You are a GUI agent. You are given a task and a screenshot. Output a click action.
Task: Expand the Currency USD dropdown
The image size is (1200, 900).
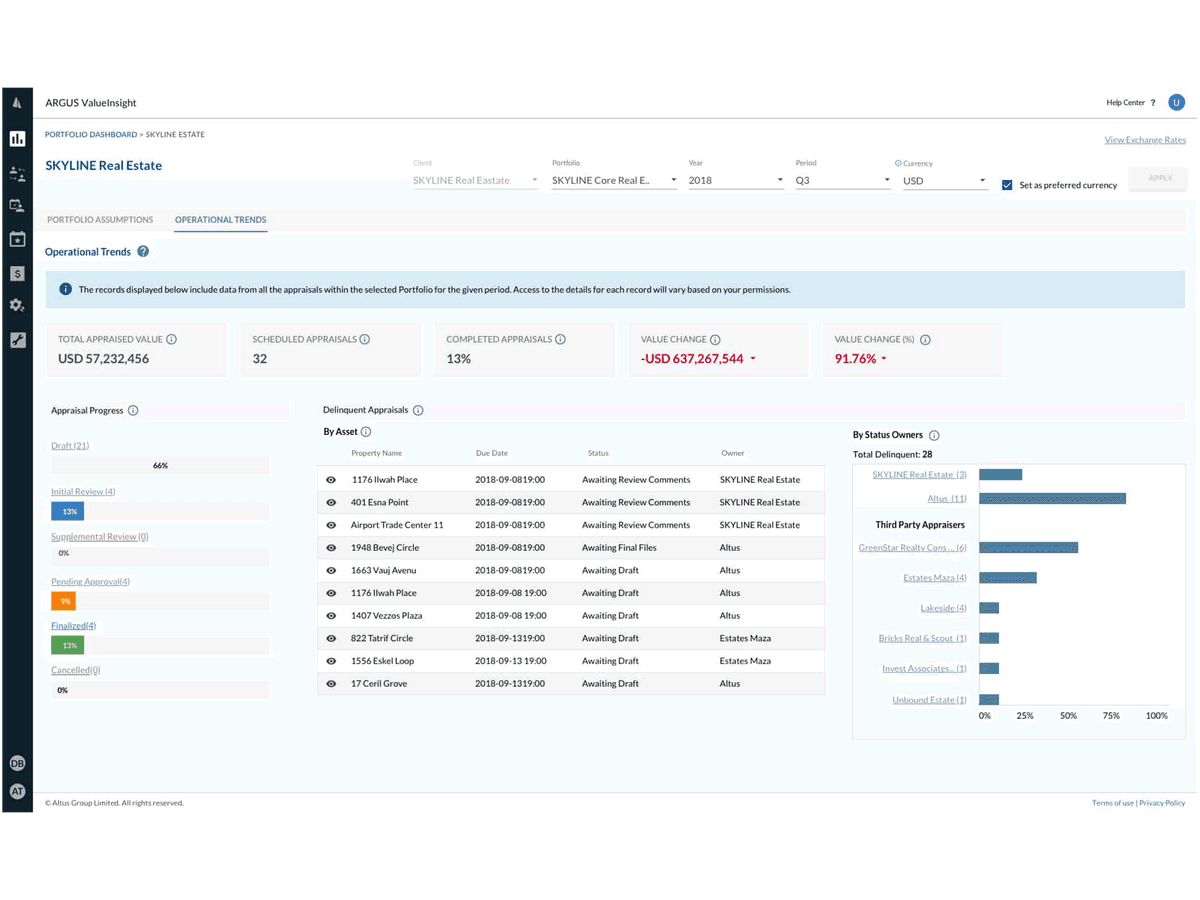[941, 179]
